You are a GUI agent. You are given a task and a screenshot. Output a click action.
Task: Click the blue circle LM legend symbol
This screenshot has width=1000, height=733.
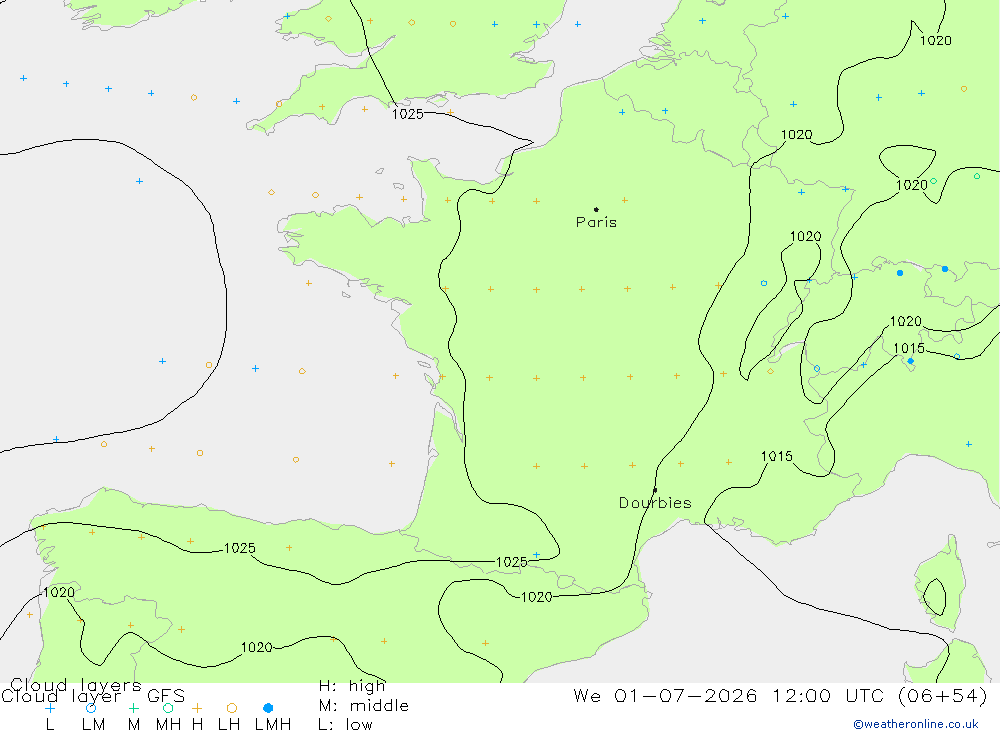pyautogui.click(x=91, y=708)
